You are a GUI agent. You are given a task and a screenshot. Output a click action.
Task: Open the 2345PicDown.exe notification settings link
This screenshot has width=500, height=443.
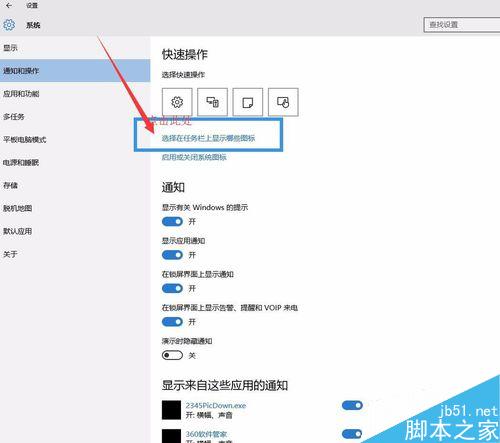coord(216,405)
